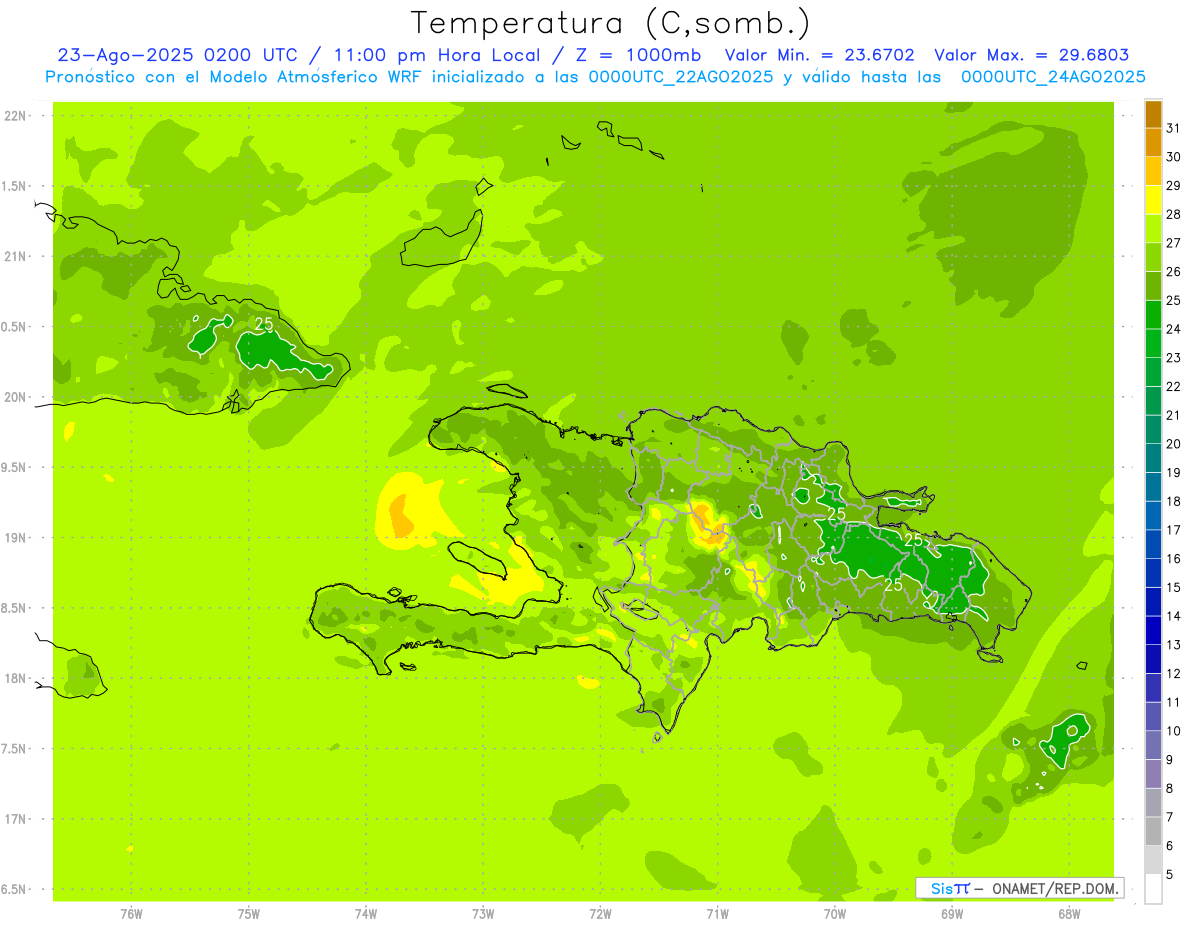
Task: Click the 72W longitude label
Action: point(600,914)
